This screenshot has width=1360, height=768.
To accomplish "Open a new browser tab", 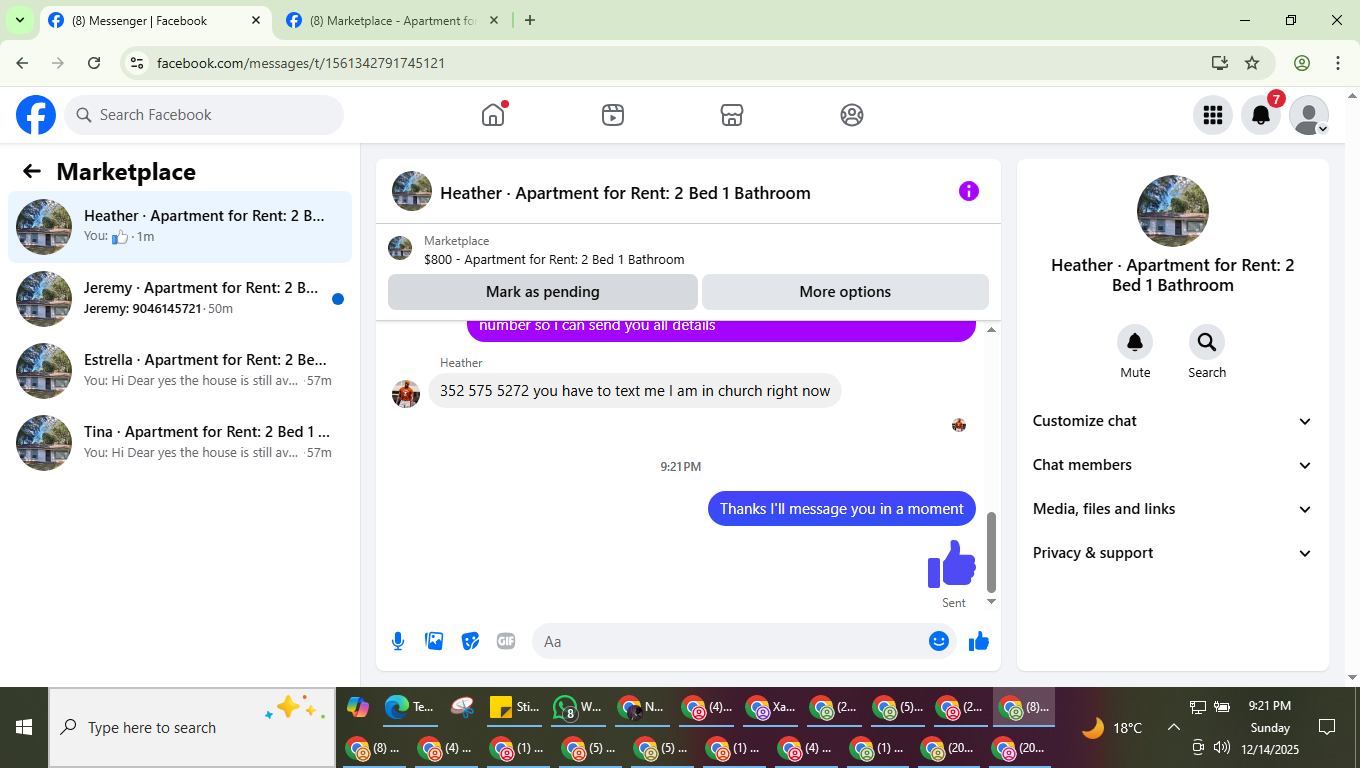I will click(530, 20).
